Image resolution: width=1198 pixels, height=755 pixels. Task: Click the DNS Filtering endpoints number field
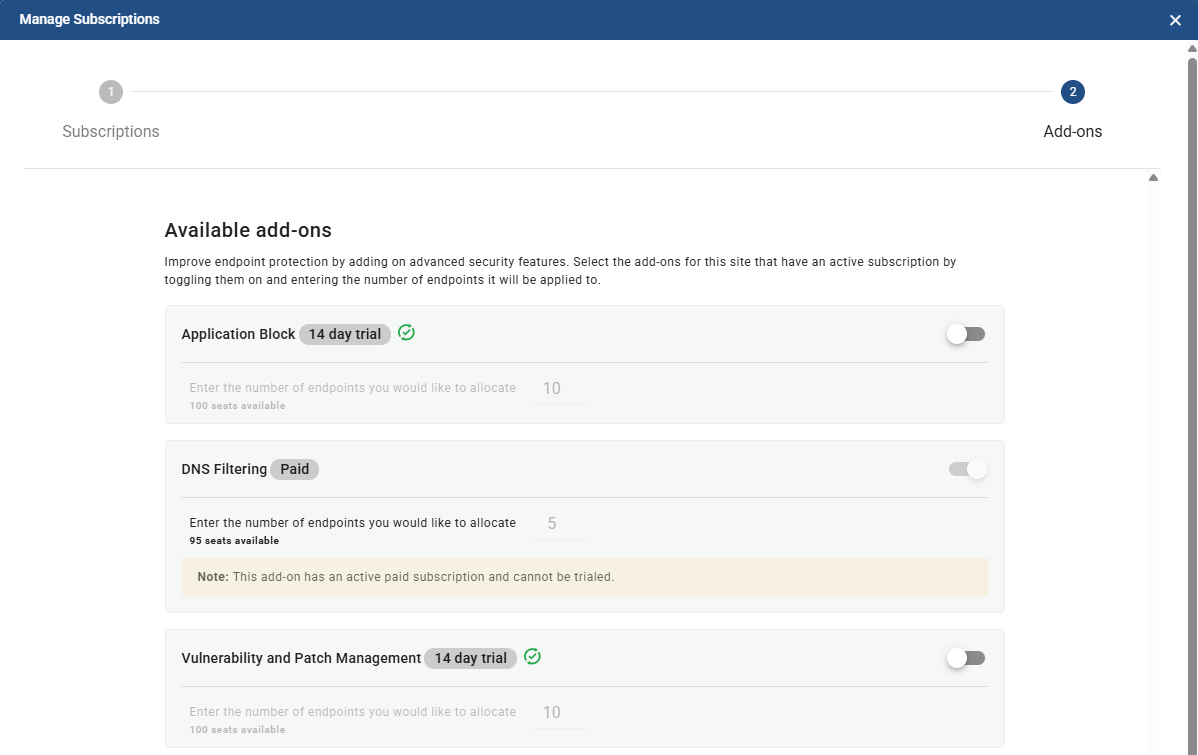[559, 523]
